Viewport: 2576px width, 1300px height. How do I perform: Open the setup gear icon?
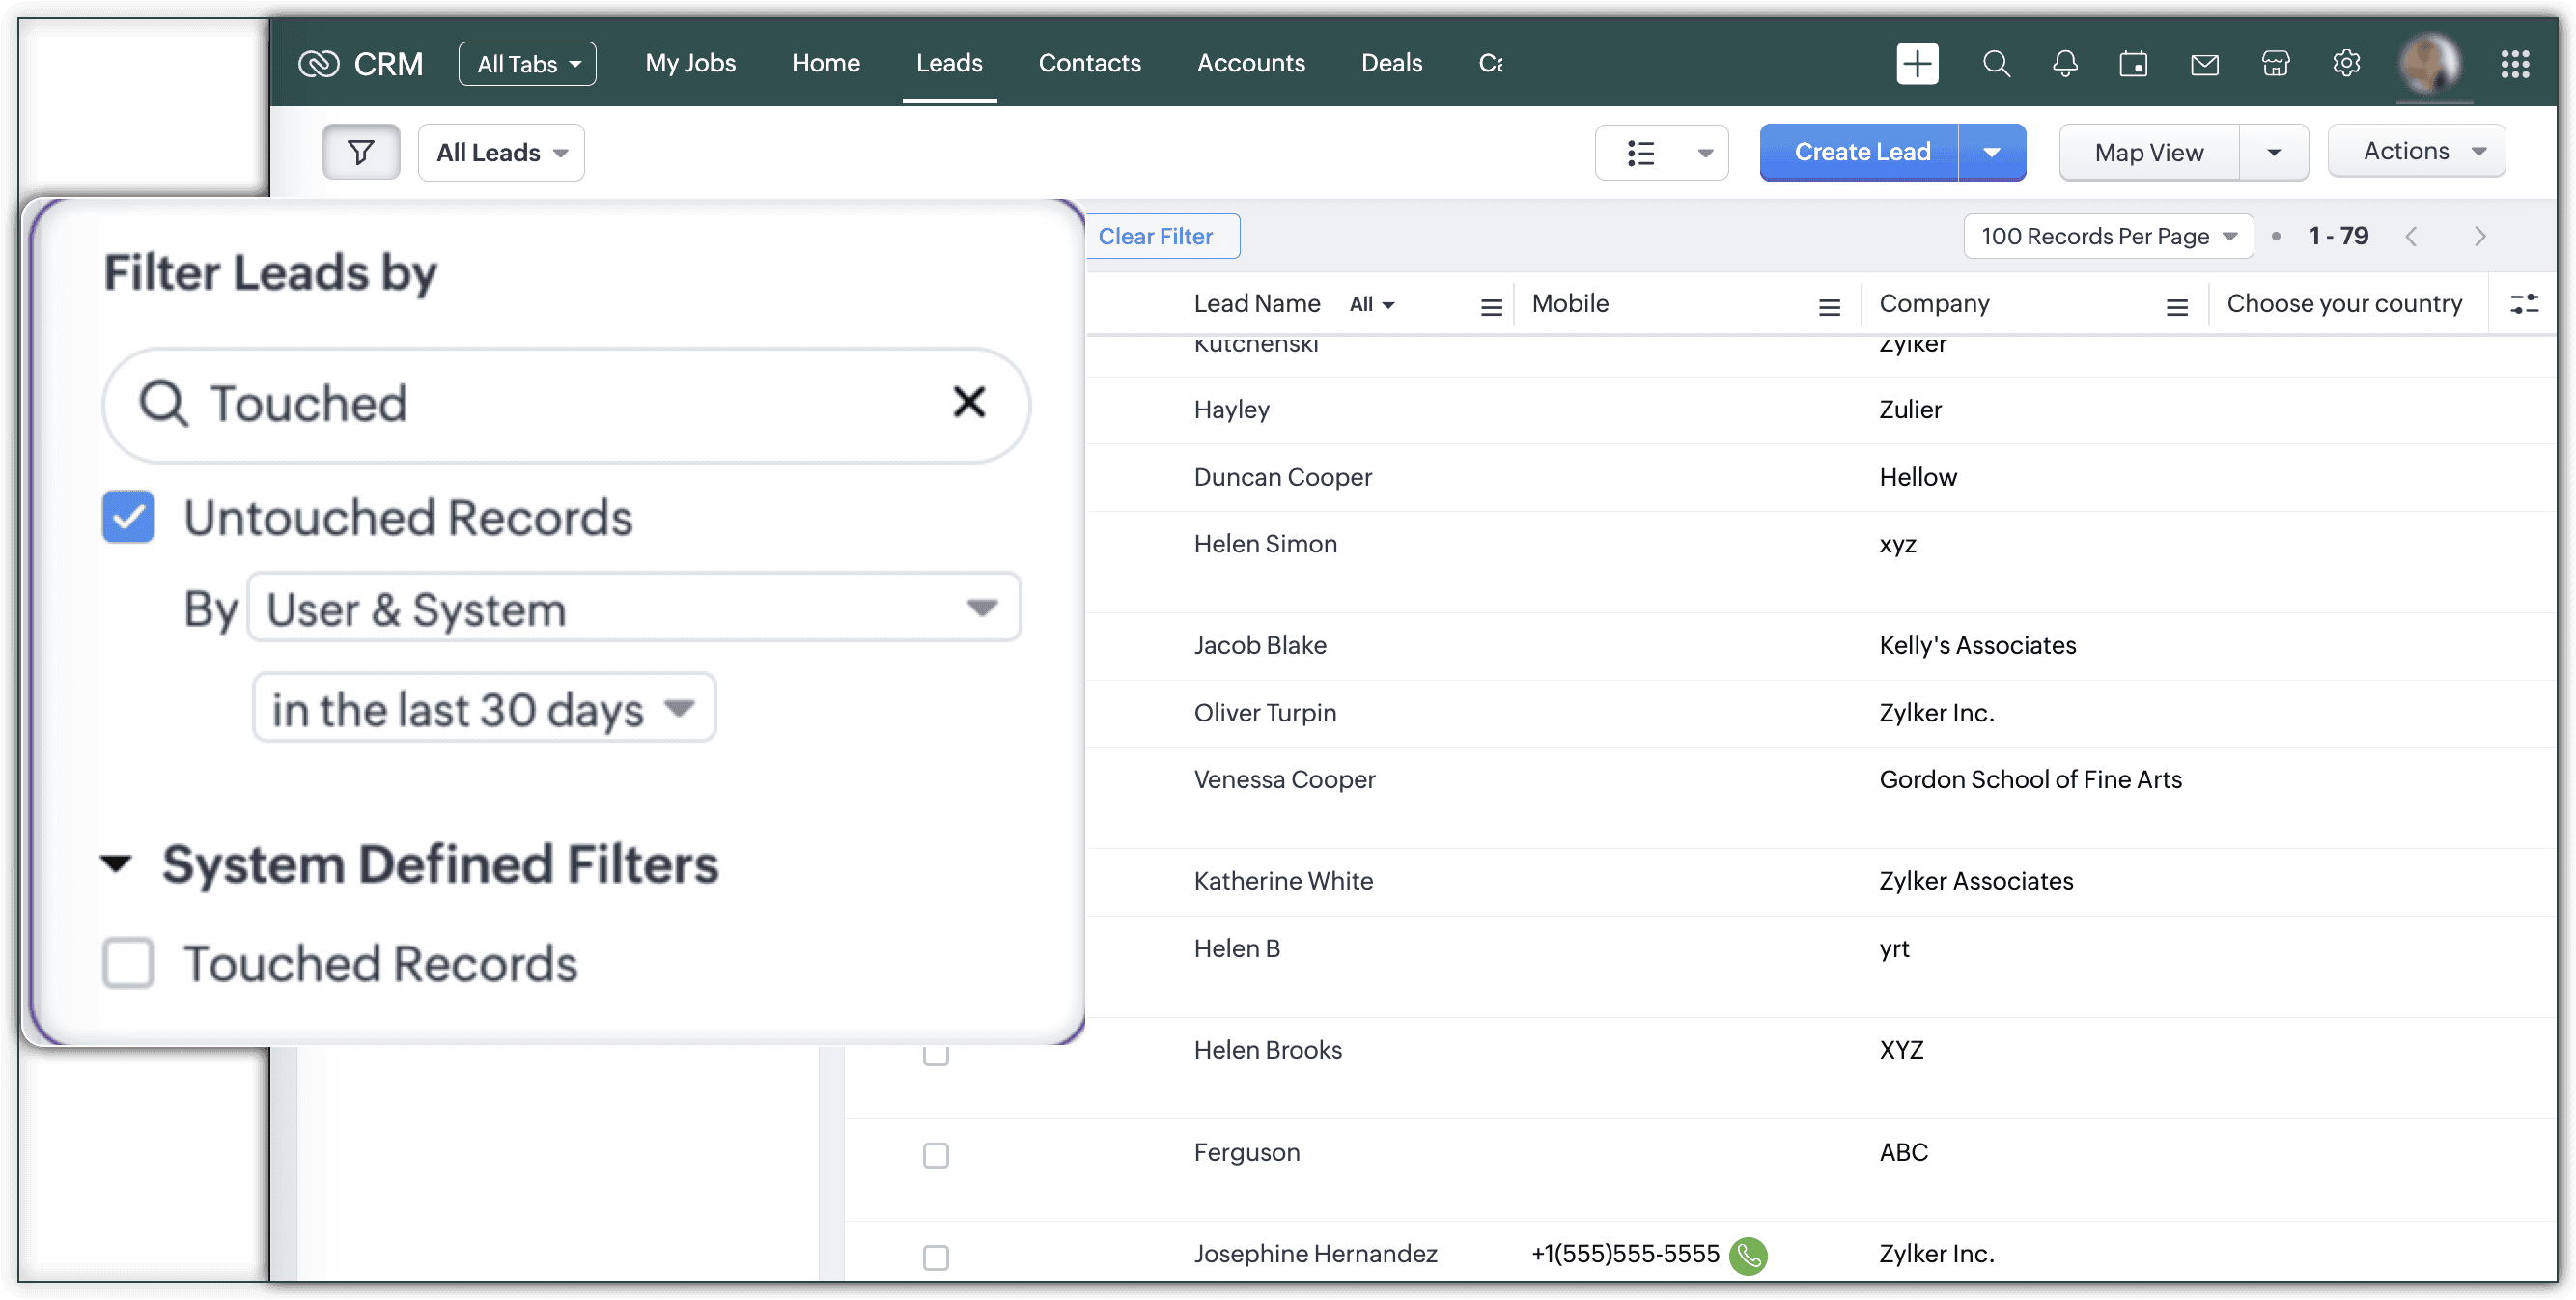pos(2346,64)
